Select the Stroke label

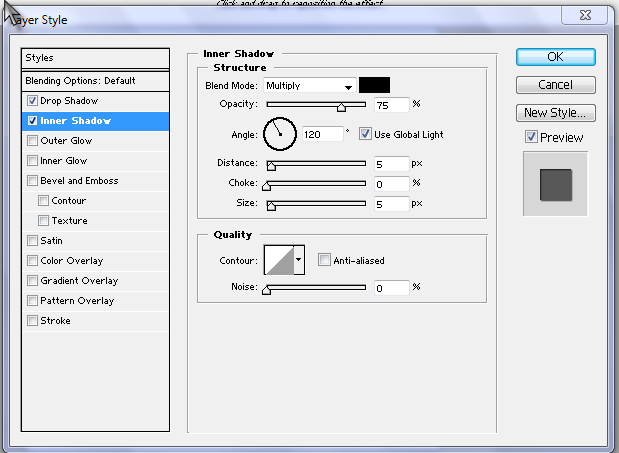coord(55,320)
